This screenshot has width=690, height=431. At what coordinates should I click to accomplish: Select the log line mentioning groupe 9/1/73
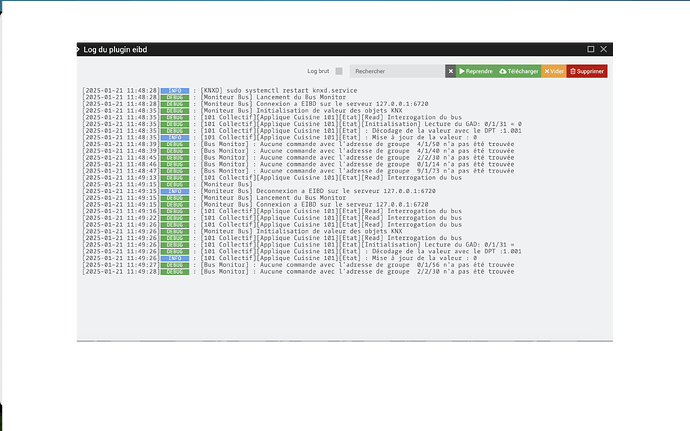point(298,171)
